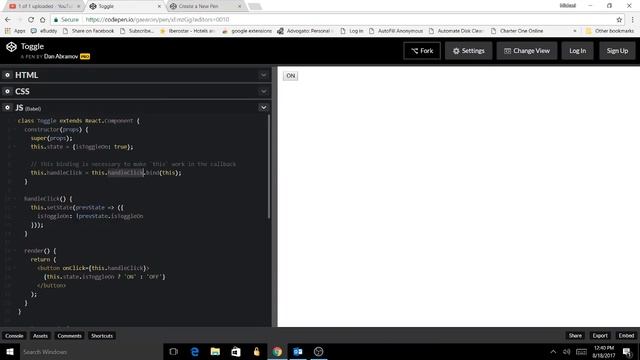Expand the HTML panel dropdown chevron
This screenshot has width=640, height=360.
coord(263,75)
